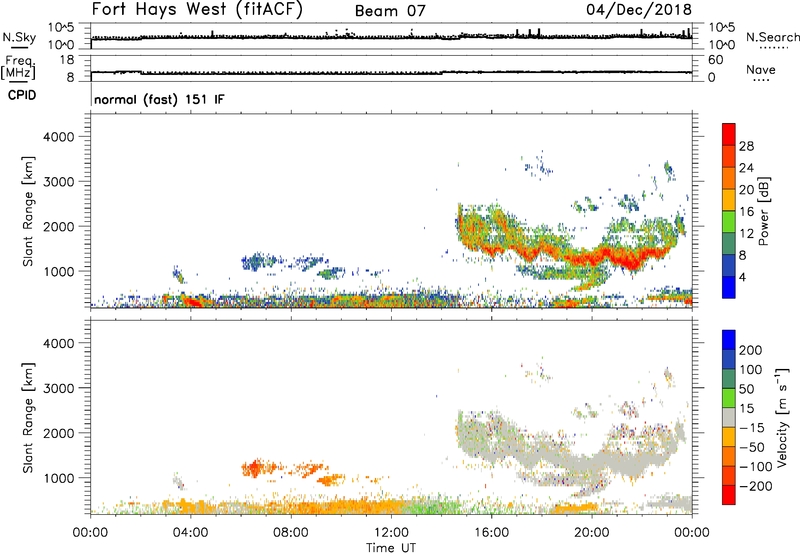
Task: Click the '28' power colorbar tick label
Action: click(746, 146)
